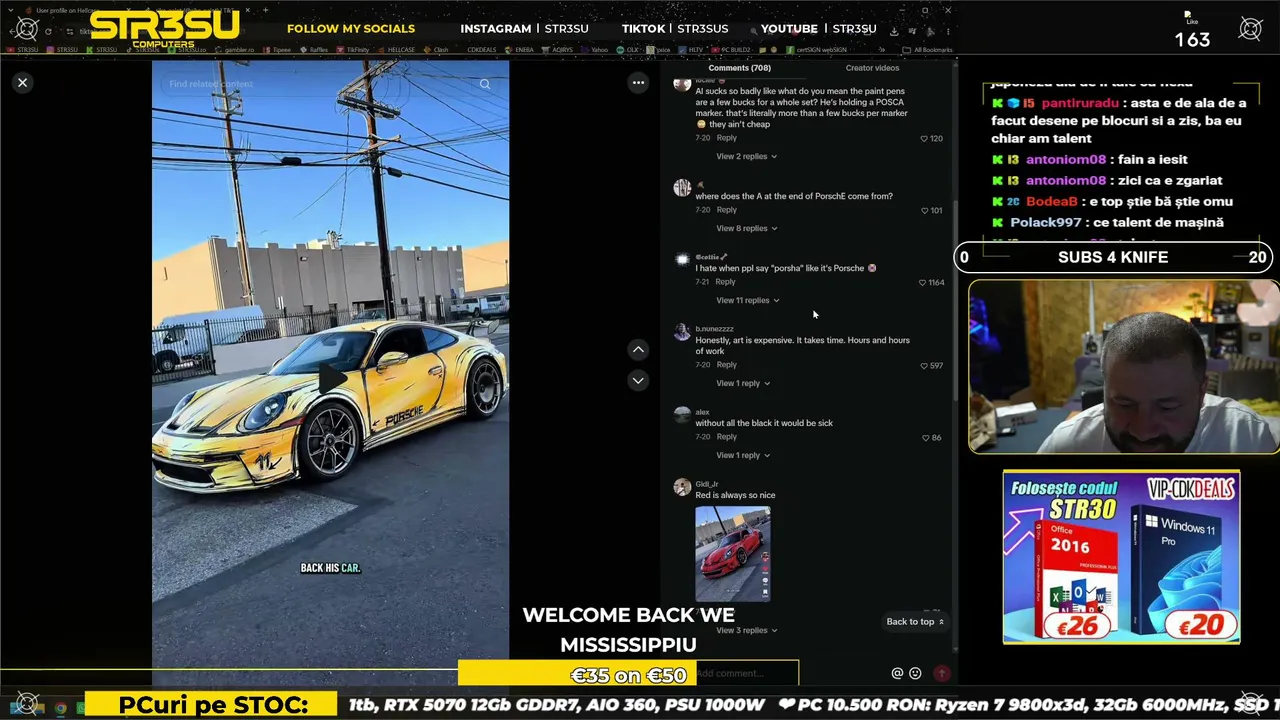Viewport: 1280px width, 720px height.
Task: Open the three-dot more options menu
Action: coord(638,83)
